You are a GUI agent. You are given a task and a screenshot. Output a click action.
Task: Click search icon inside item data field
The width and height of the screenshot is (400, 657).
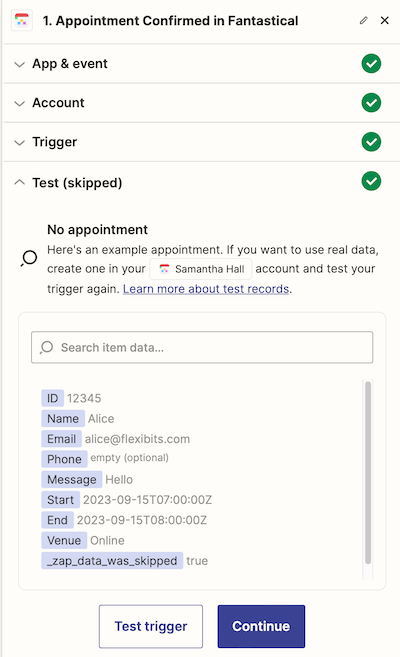[46, 347]
